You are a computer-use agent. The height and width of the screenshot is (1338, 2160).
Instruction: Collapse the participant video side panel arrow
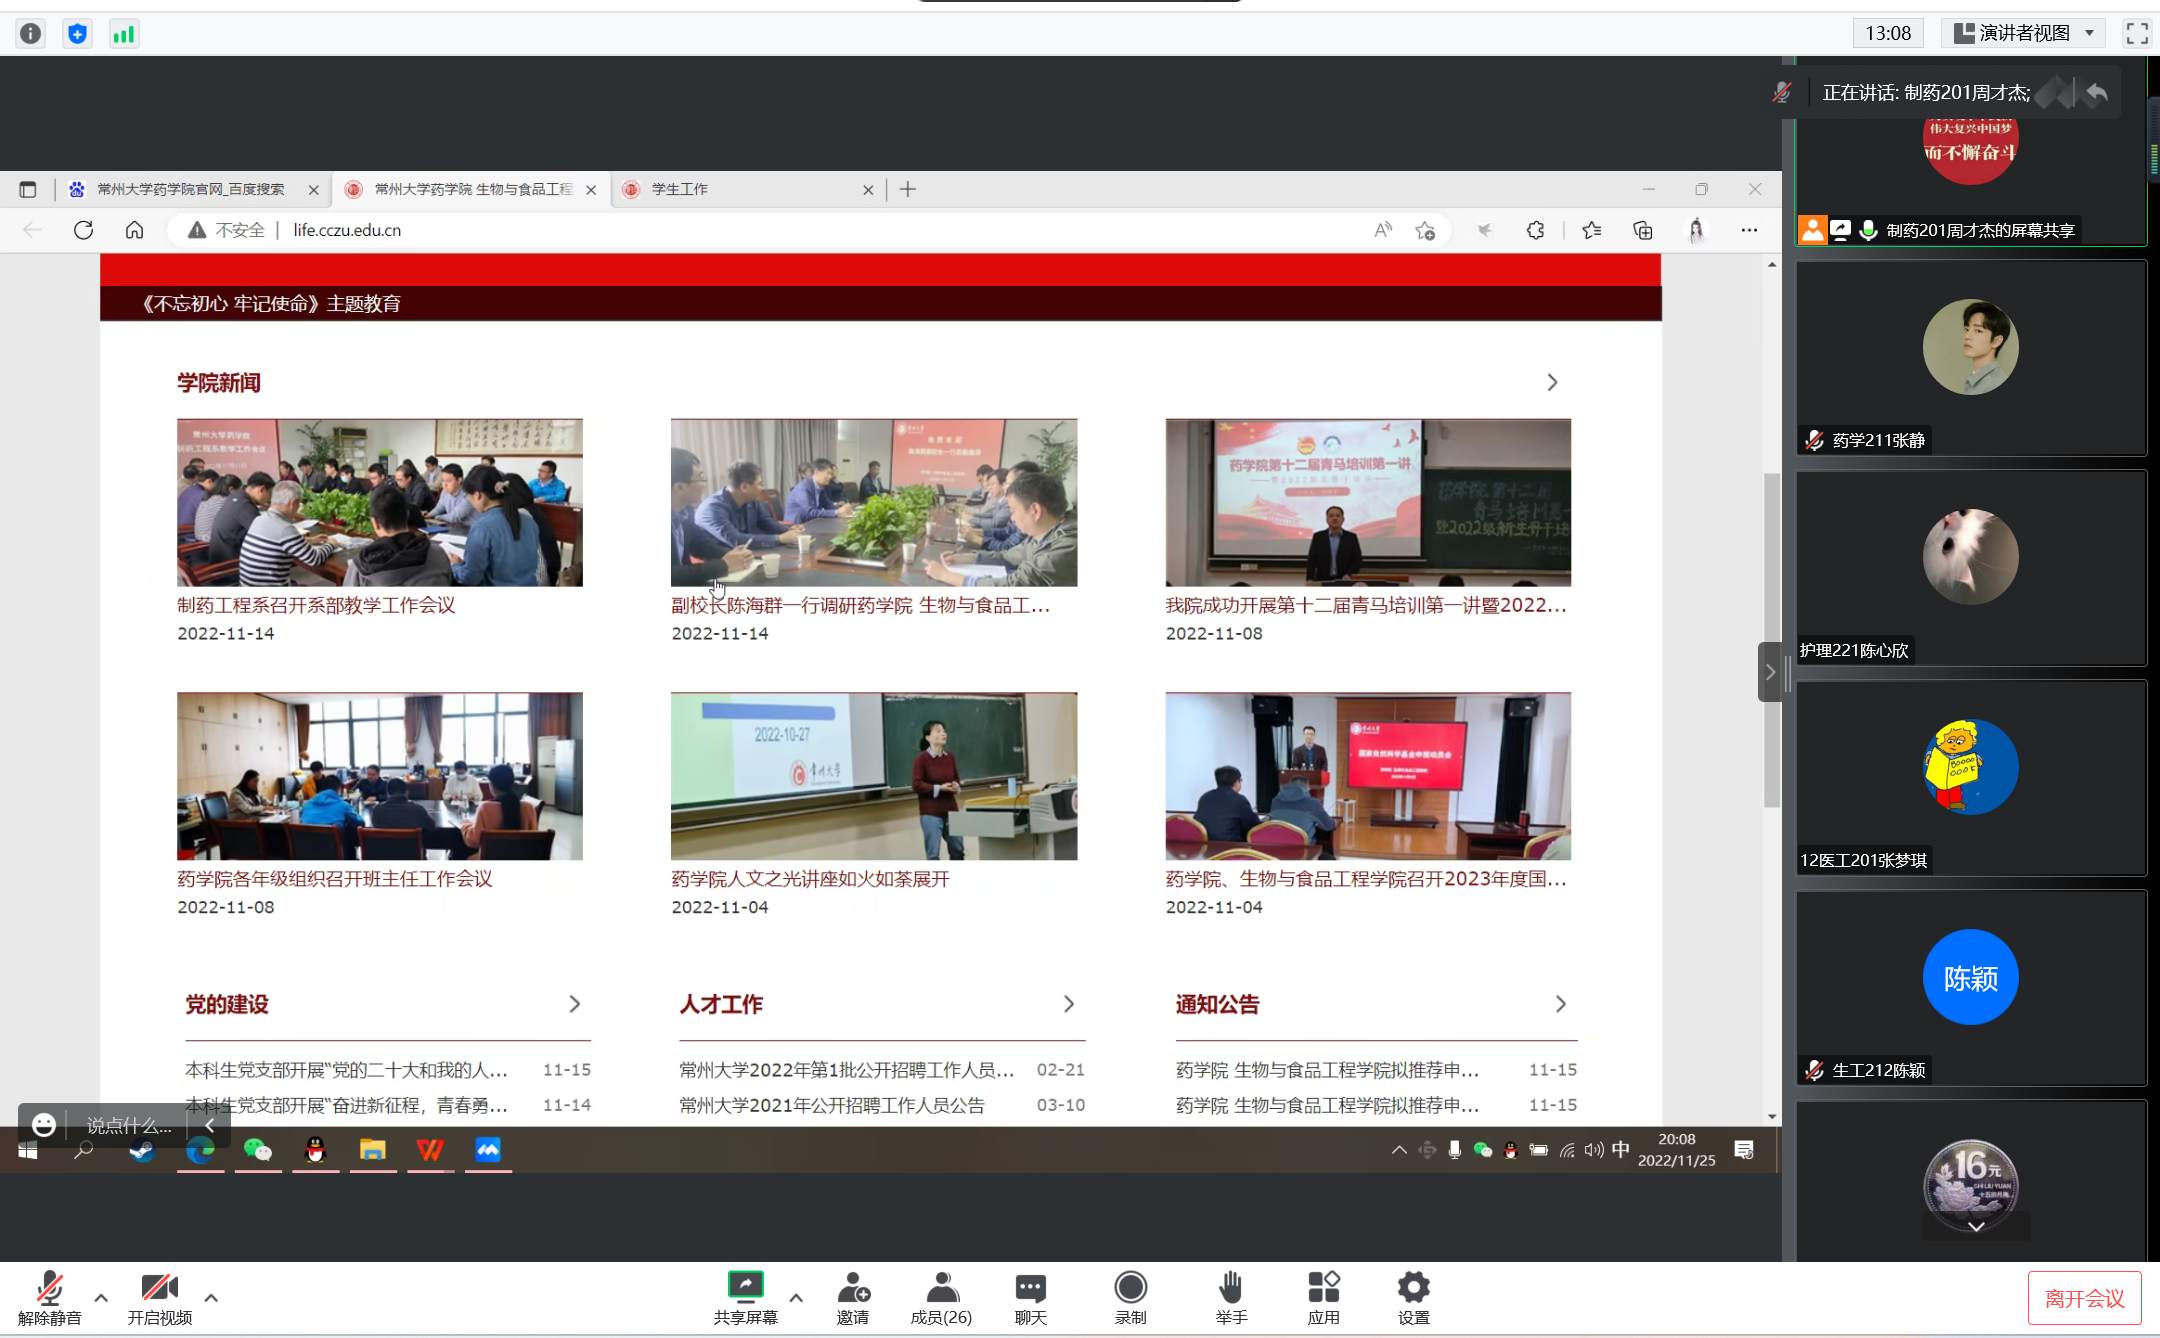pyautogui.click(x=1770, y=672)
